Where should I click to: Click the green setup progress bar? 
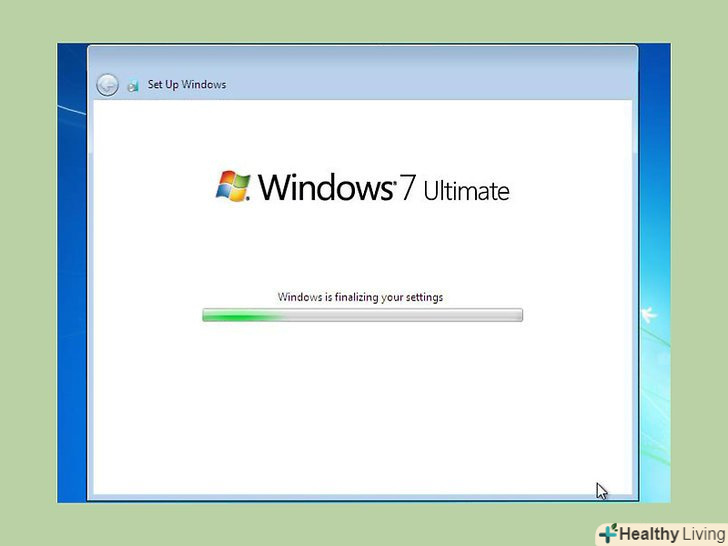(x=363, y=315)
